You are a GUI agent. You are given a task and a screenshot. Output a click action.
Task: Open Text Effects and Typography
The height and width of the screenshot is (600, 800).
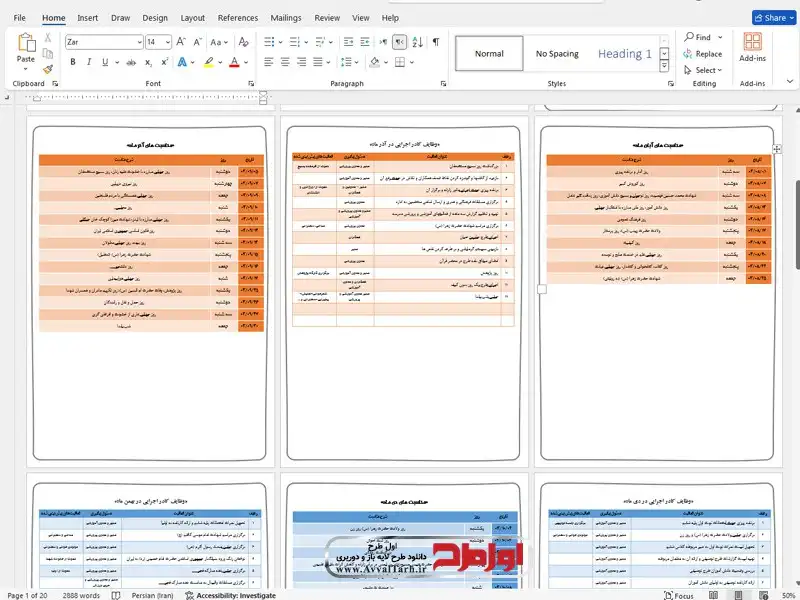pyautogui.click(x=182, y=62)
